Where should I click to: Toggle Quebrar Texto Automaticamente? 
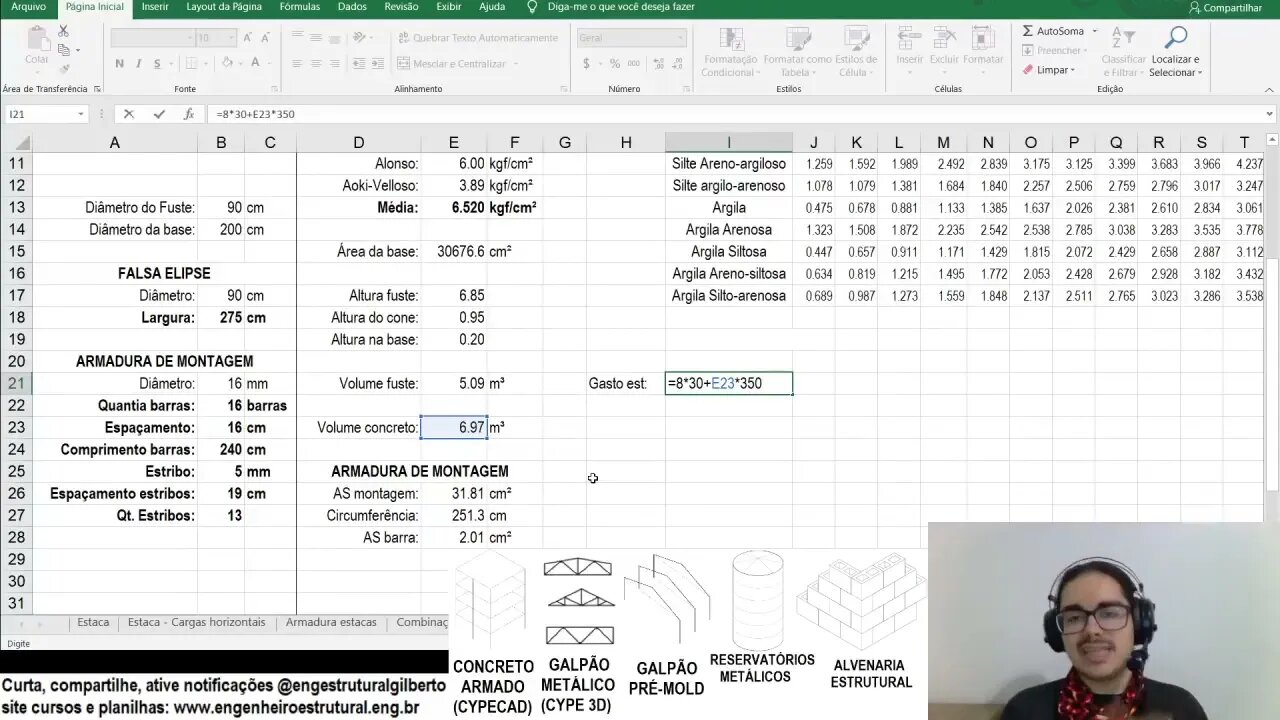tap(478, 38)
